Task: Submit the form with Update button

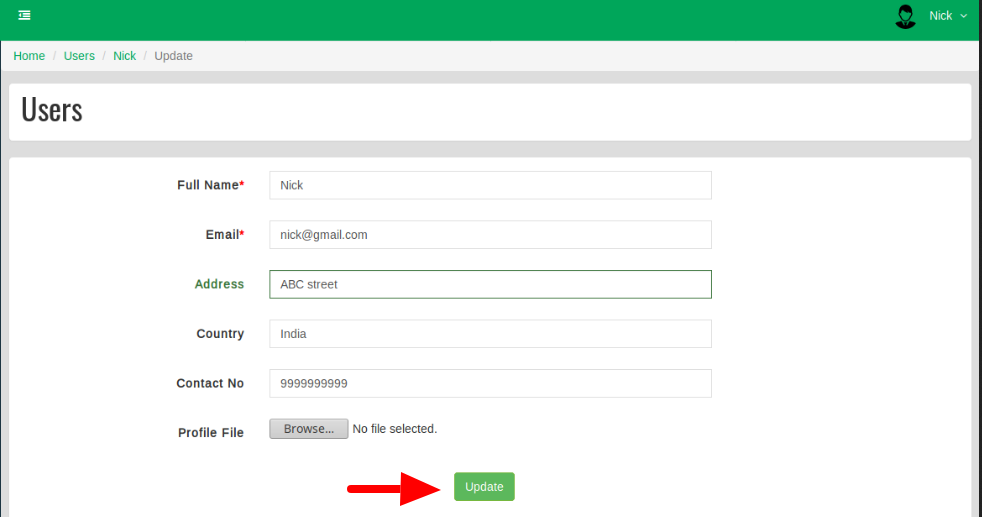Action: [484, 486]
